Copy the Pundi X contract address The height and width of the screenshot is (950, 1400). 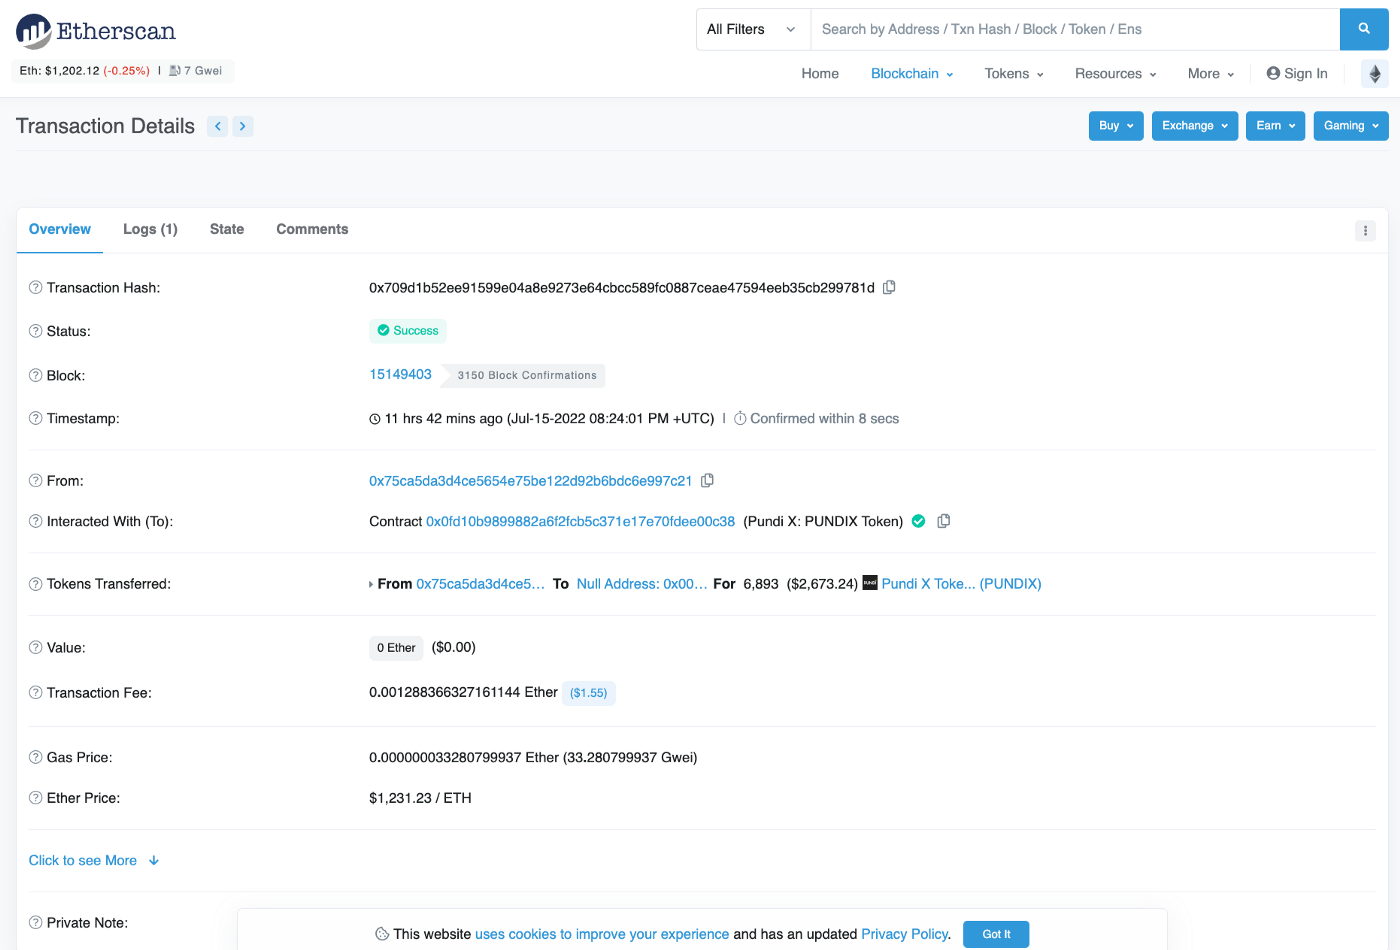(x=943, y=521)
